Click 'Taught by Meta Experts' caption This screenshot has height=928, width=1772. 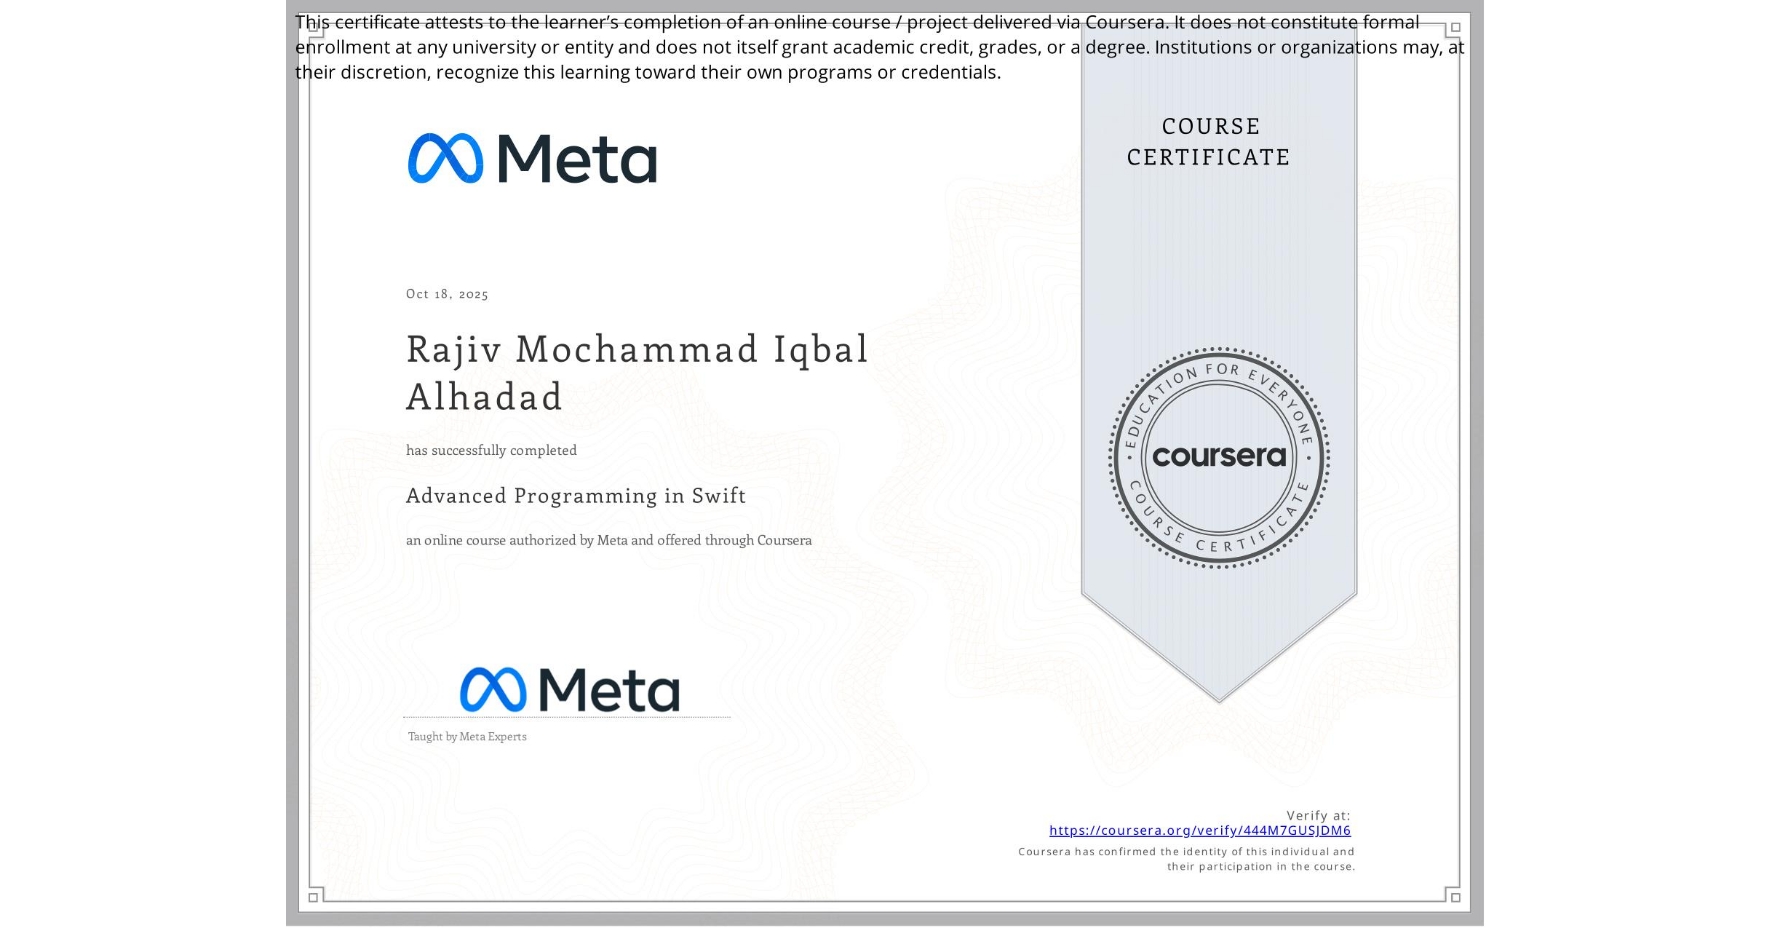[x=467, y=737]
